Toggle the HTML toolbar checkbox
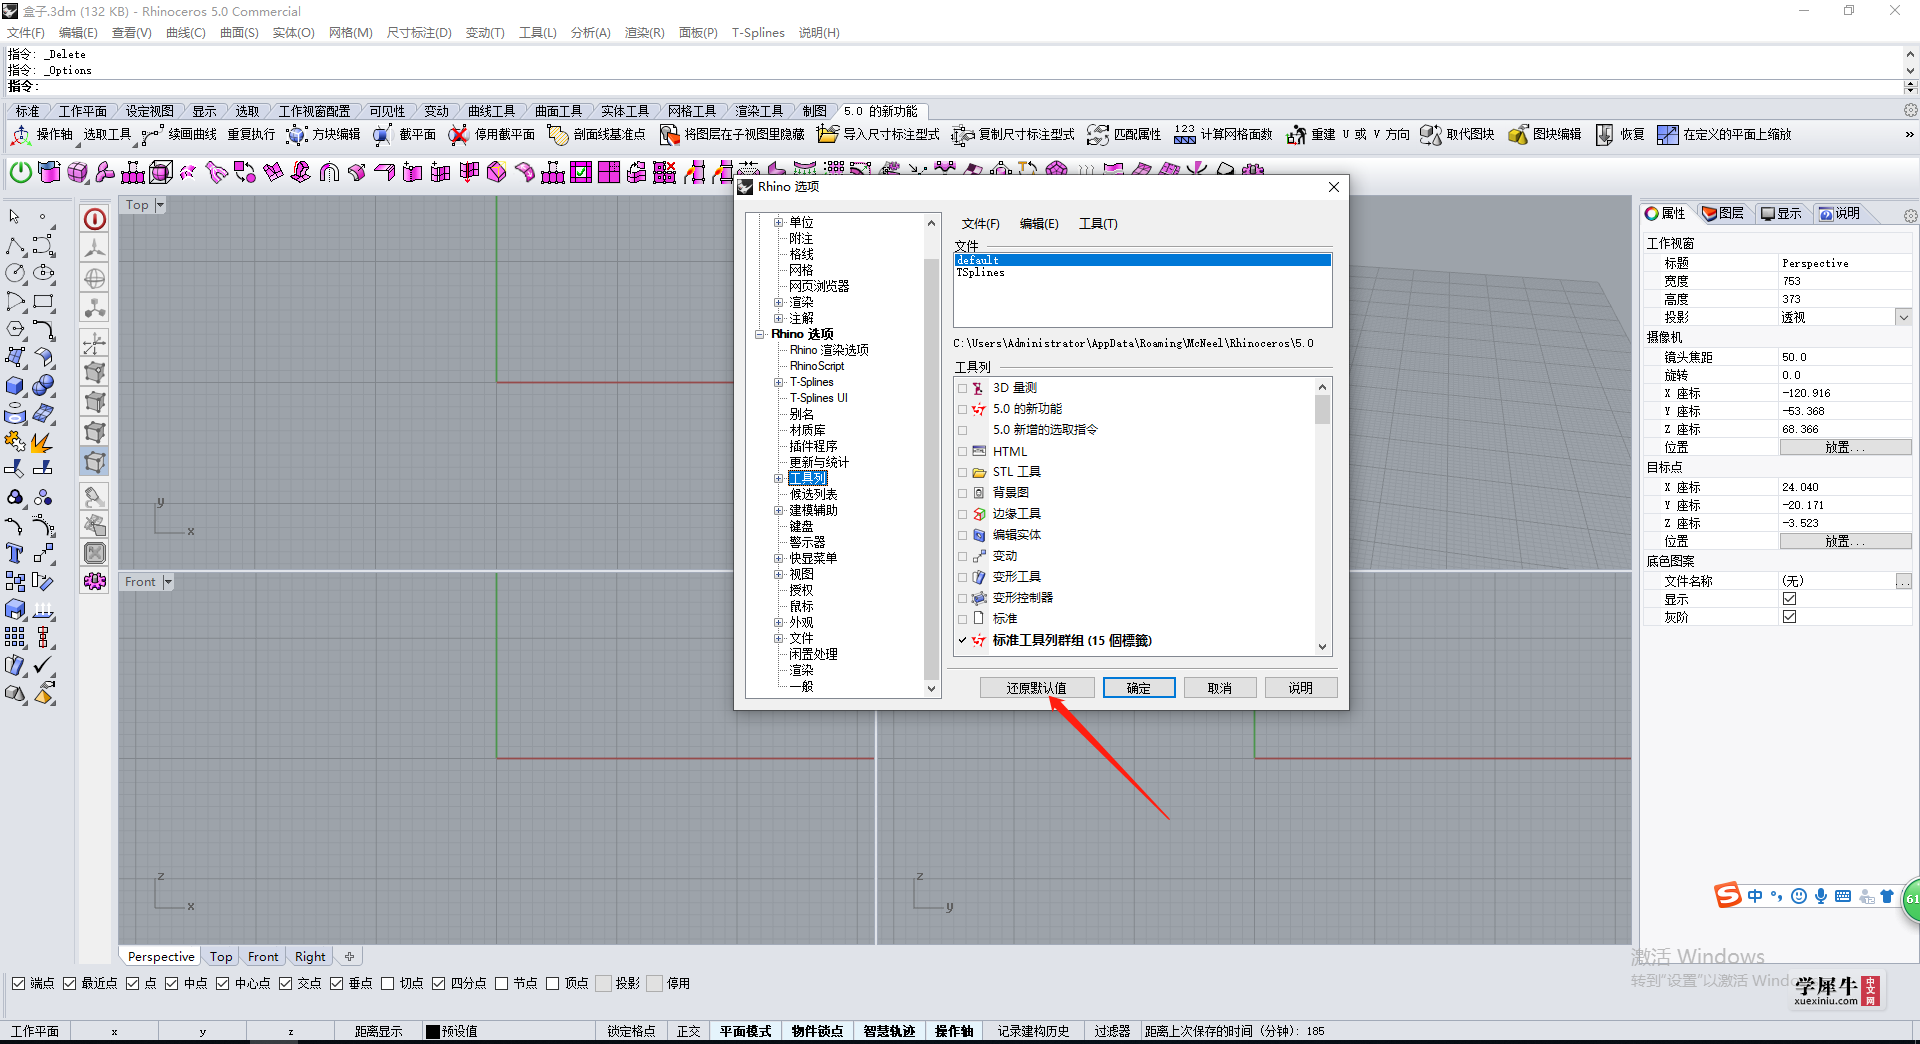The width and height of the screenshot is (1920, 1044). click(x=963, y=451)
